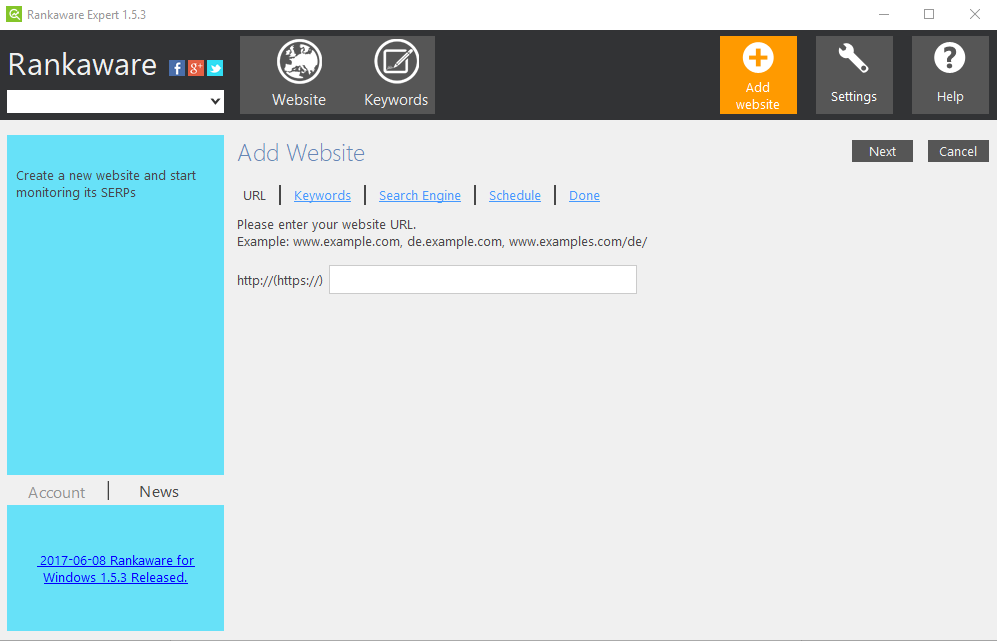Go to the Keywords wizard step
997x641 pixels.
coord(322,195)
